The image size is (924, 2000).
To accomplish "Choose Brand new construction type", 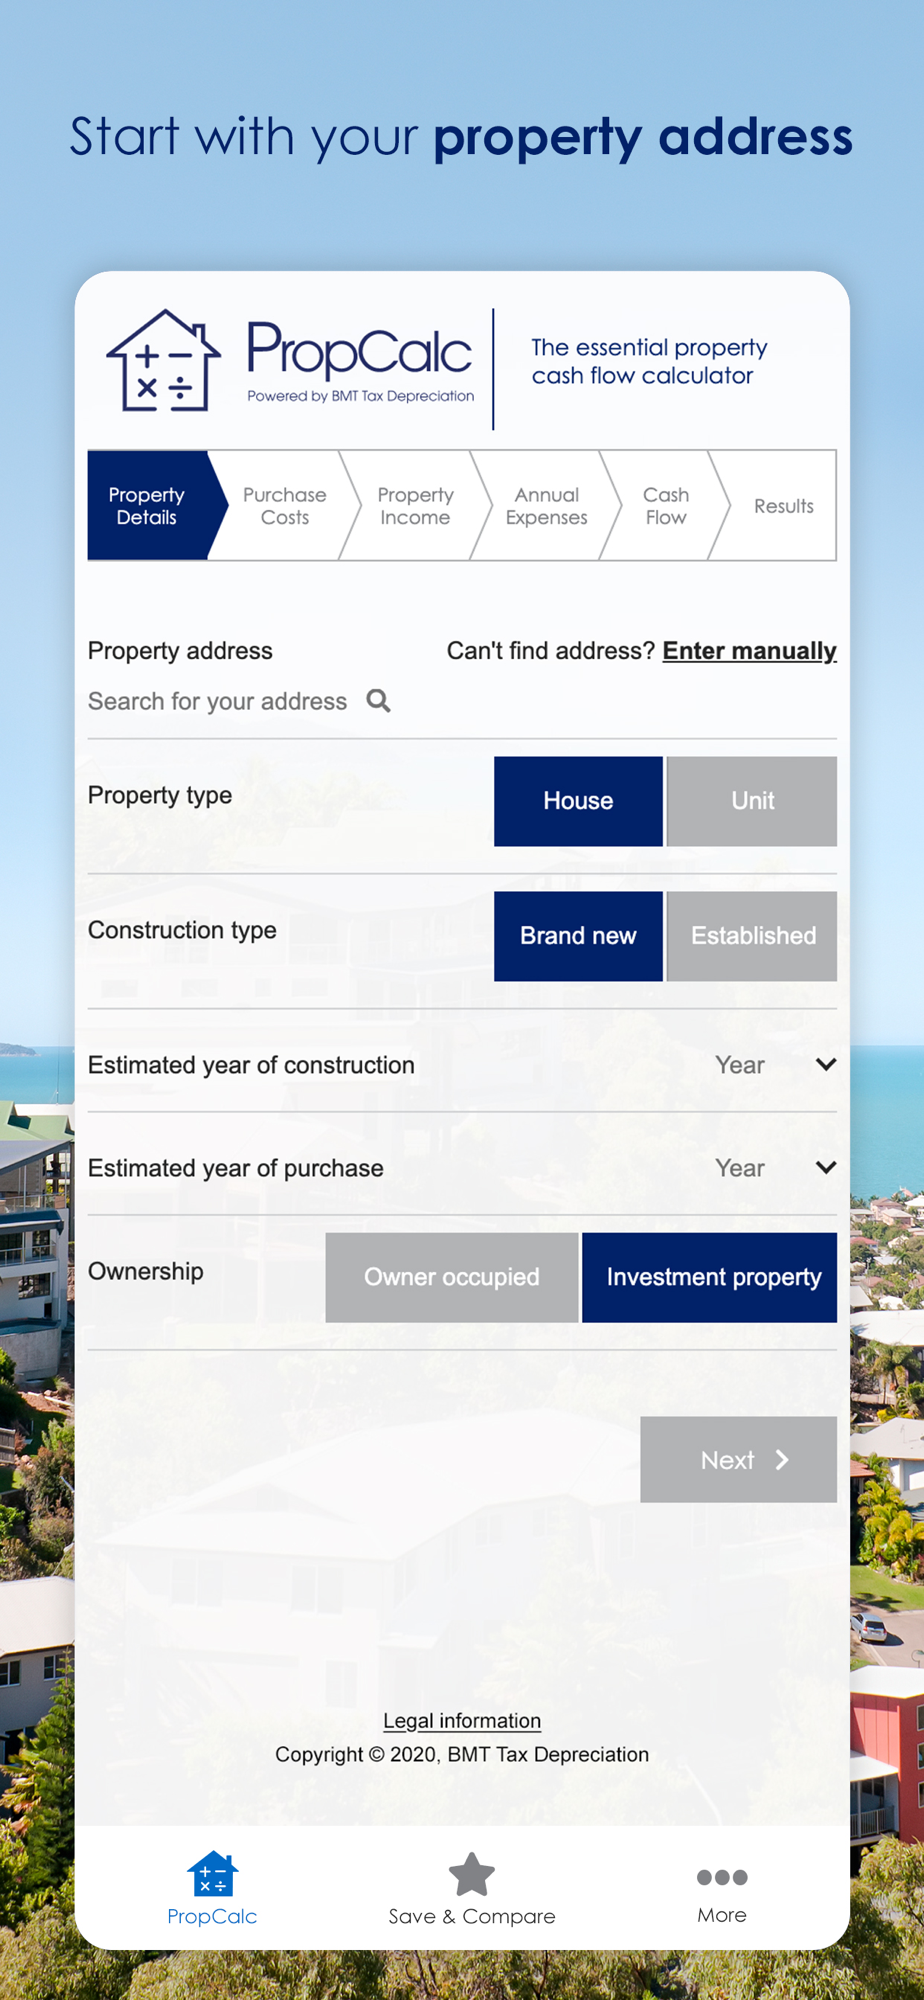I will [578, 936].
